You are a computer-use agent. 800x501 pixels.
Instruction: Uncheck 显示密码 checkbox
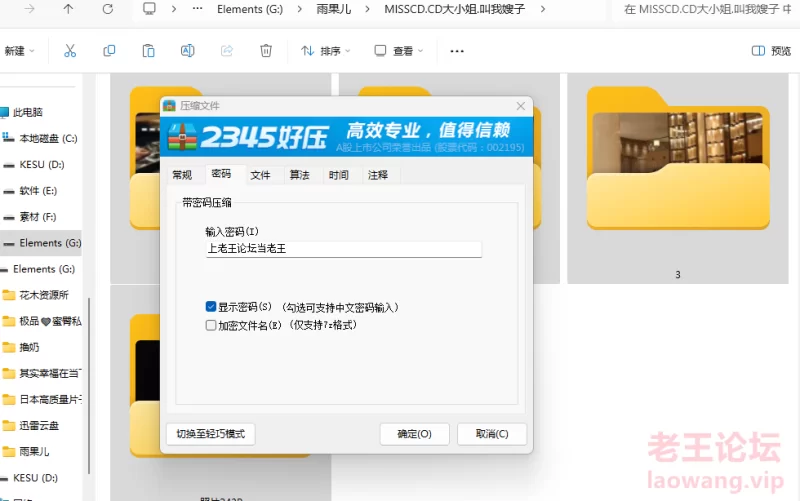coord(211,307)
